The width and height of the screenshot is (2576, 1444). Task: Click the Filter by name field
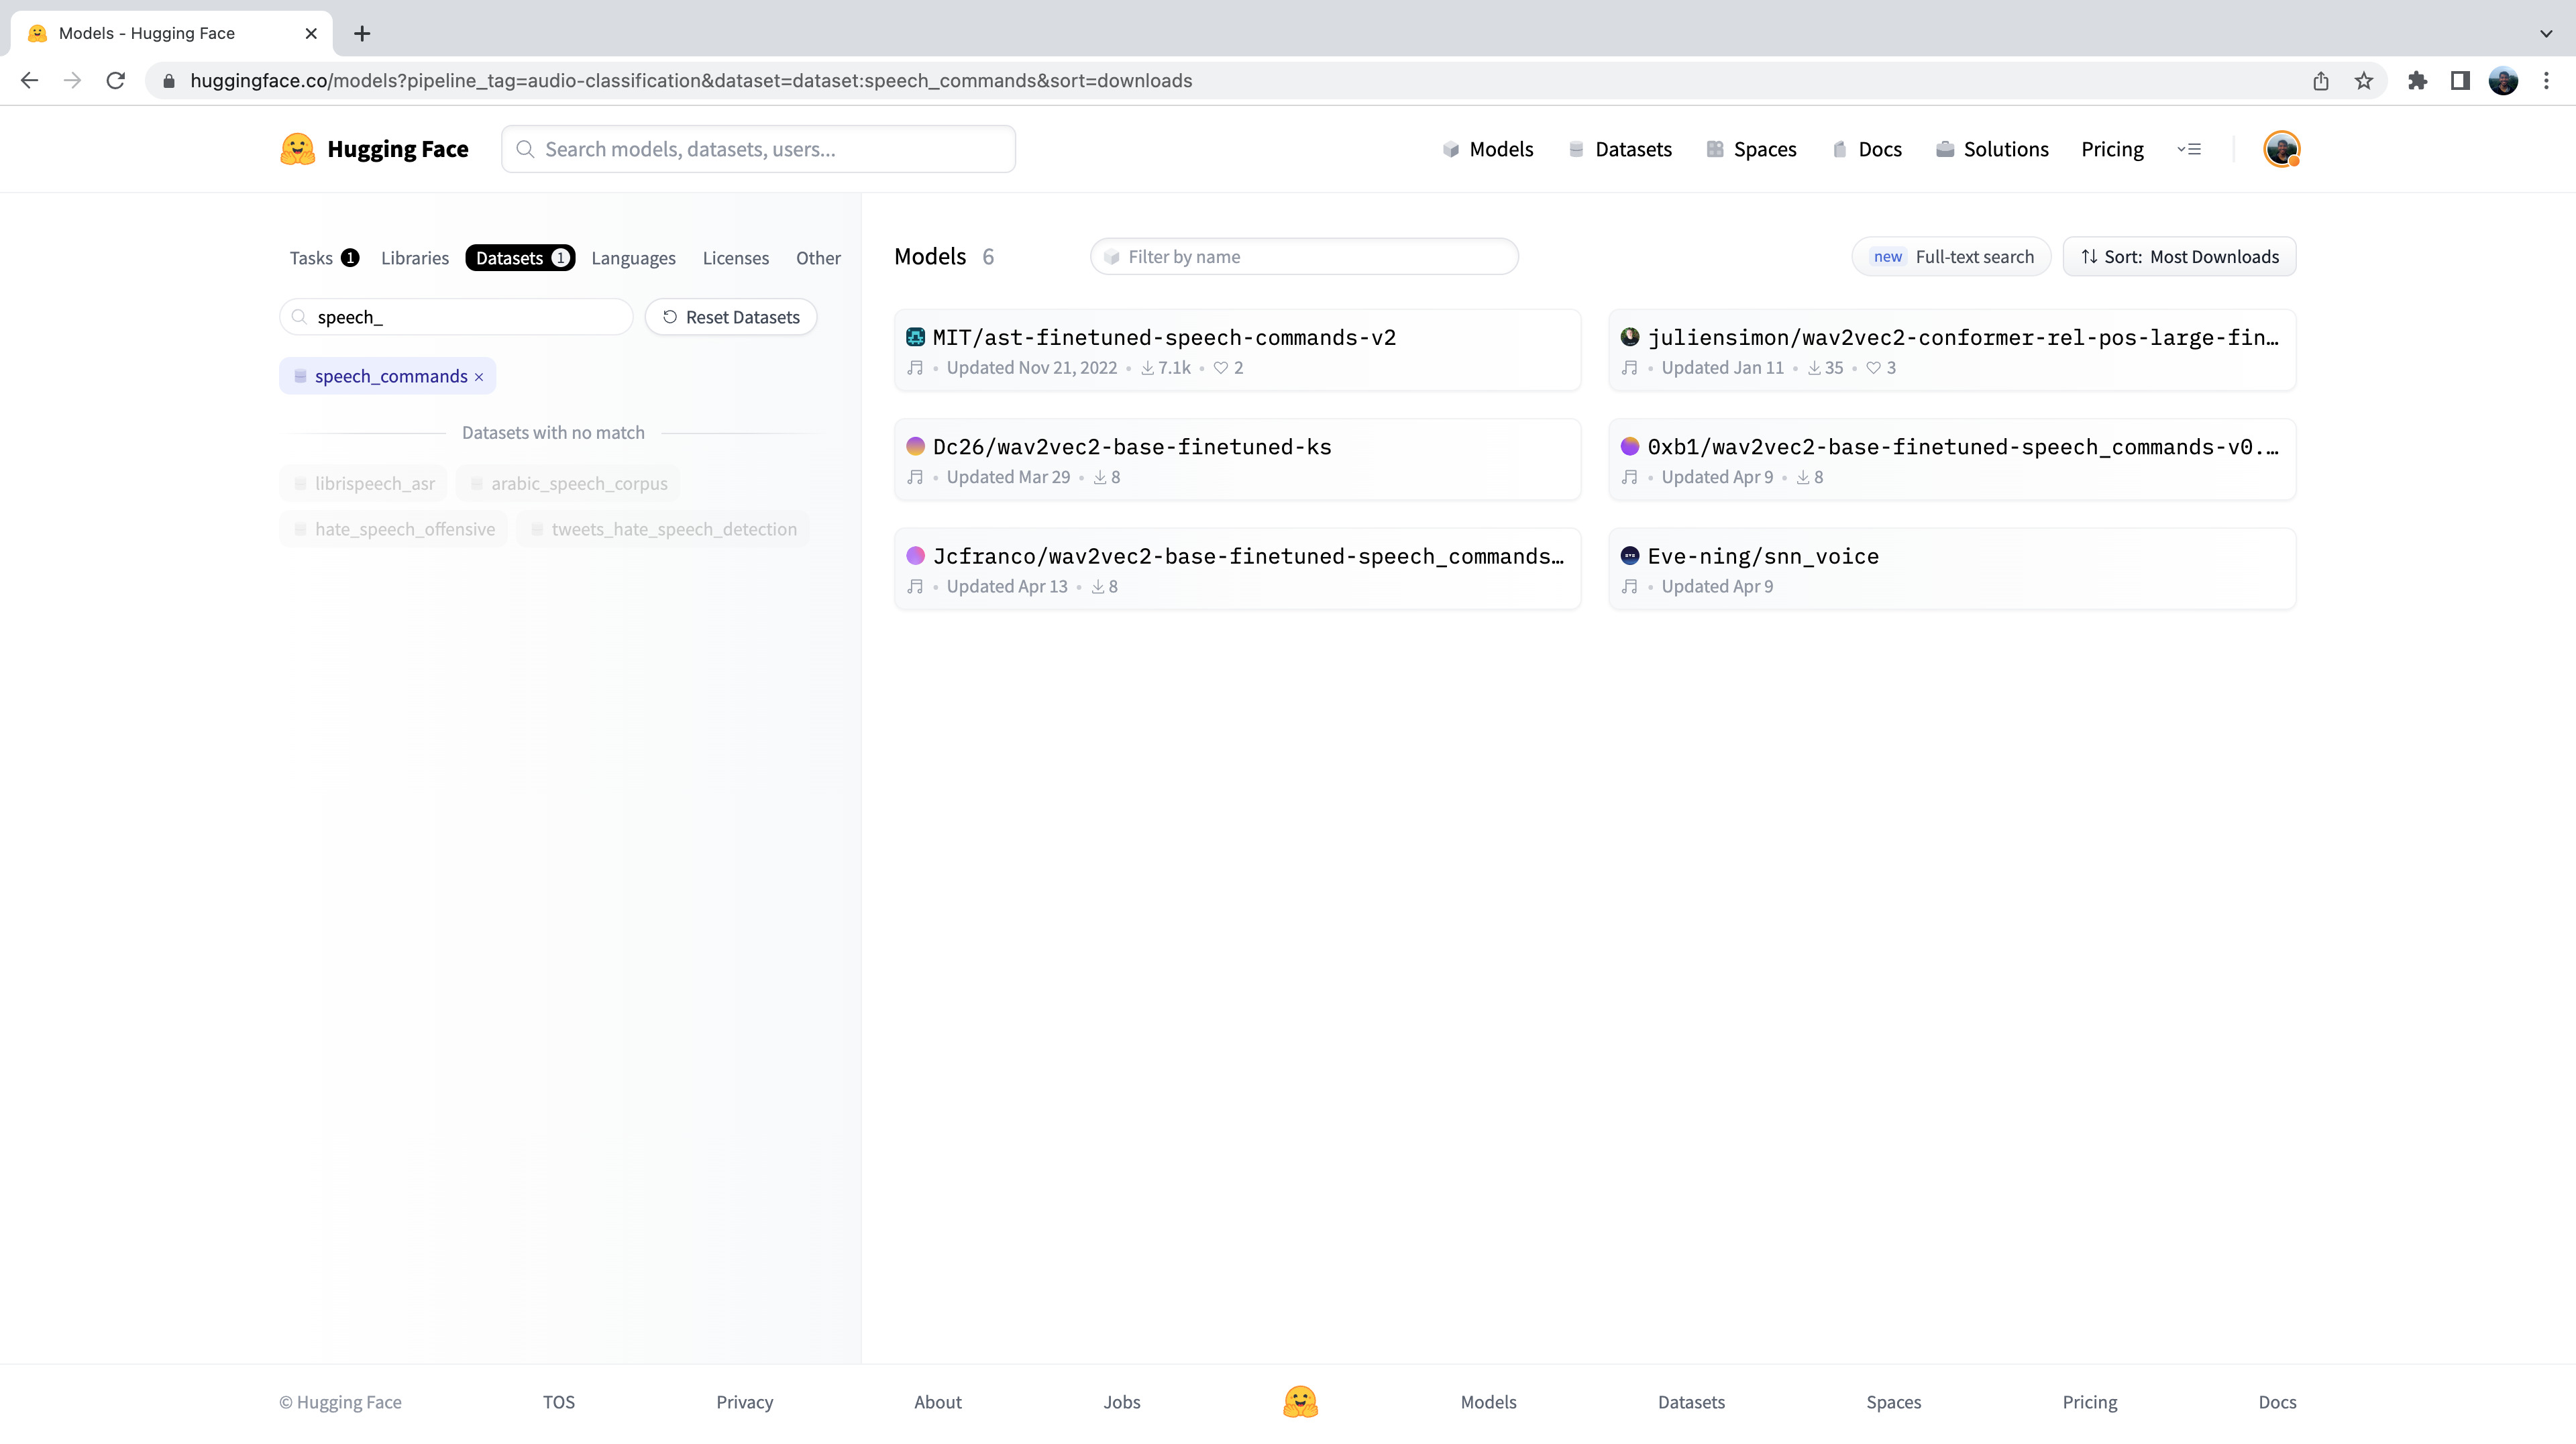[x=1304, y=257]
